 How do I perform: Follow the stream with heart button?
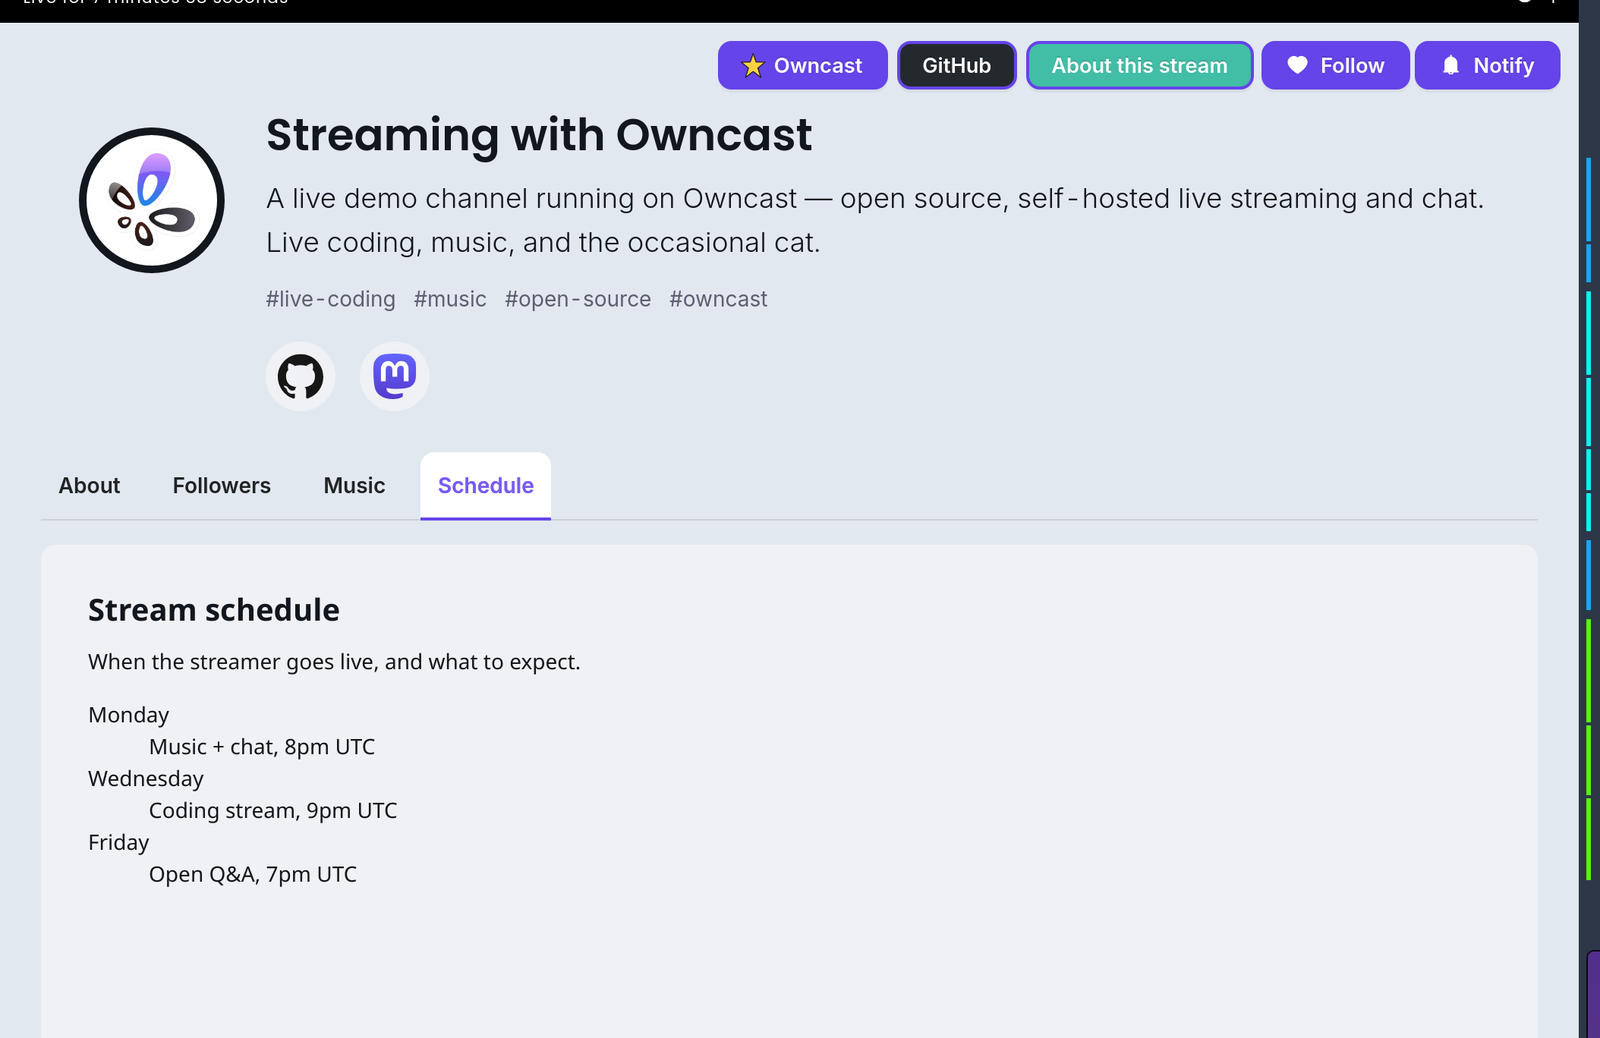[x=1336, y=65]
